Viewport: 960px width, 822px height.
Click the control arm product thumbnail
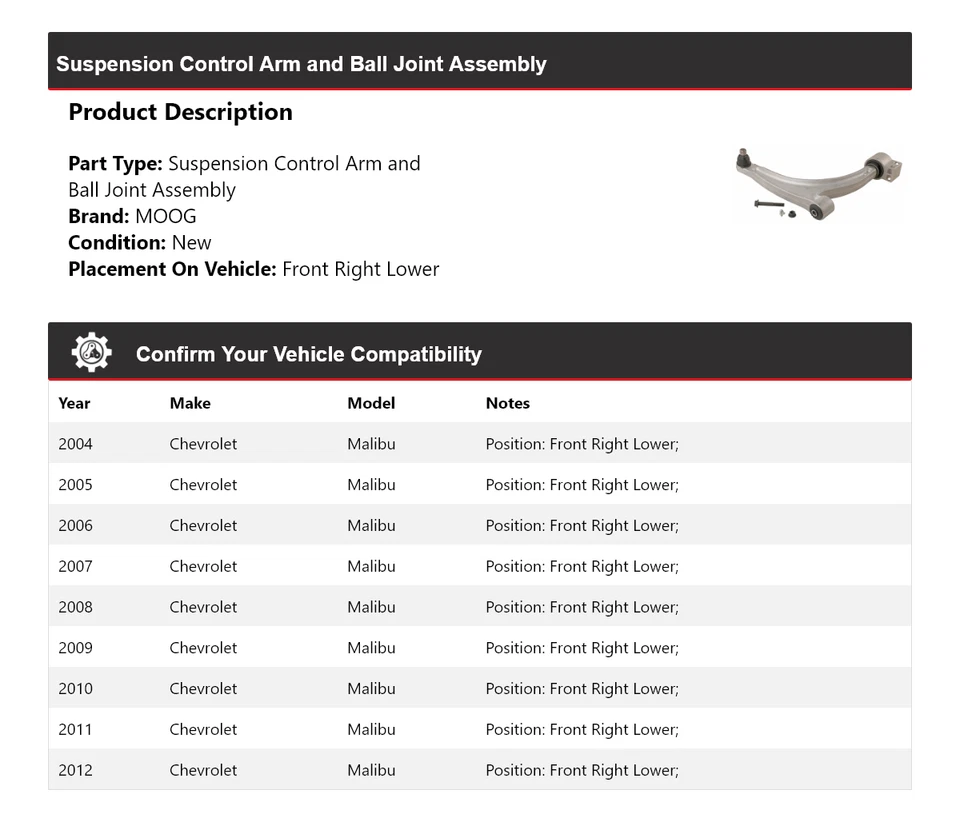[819, 184]
